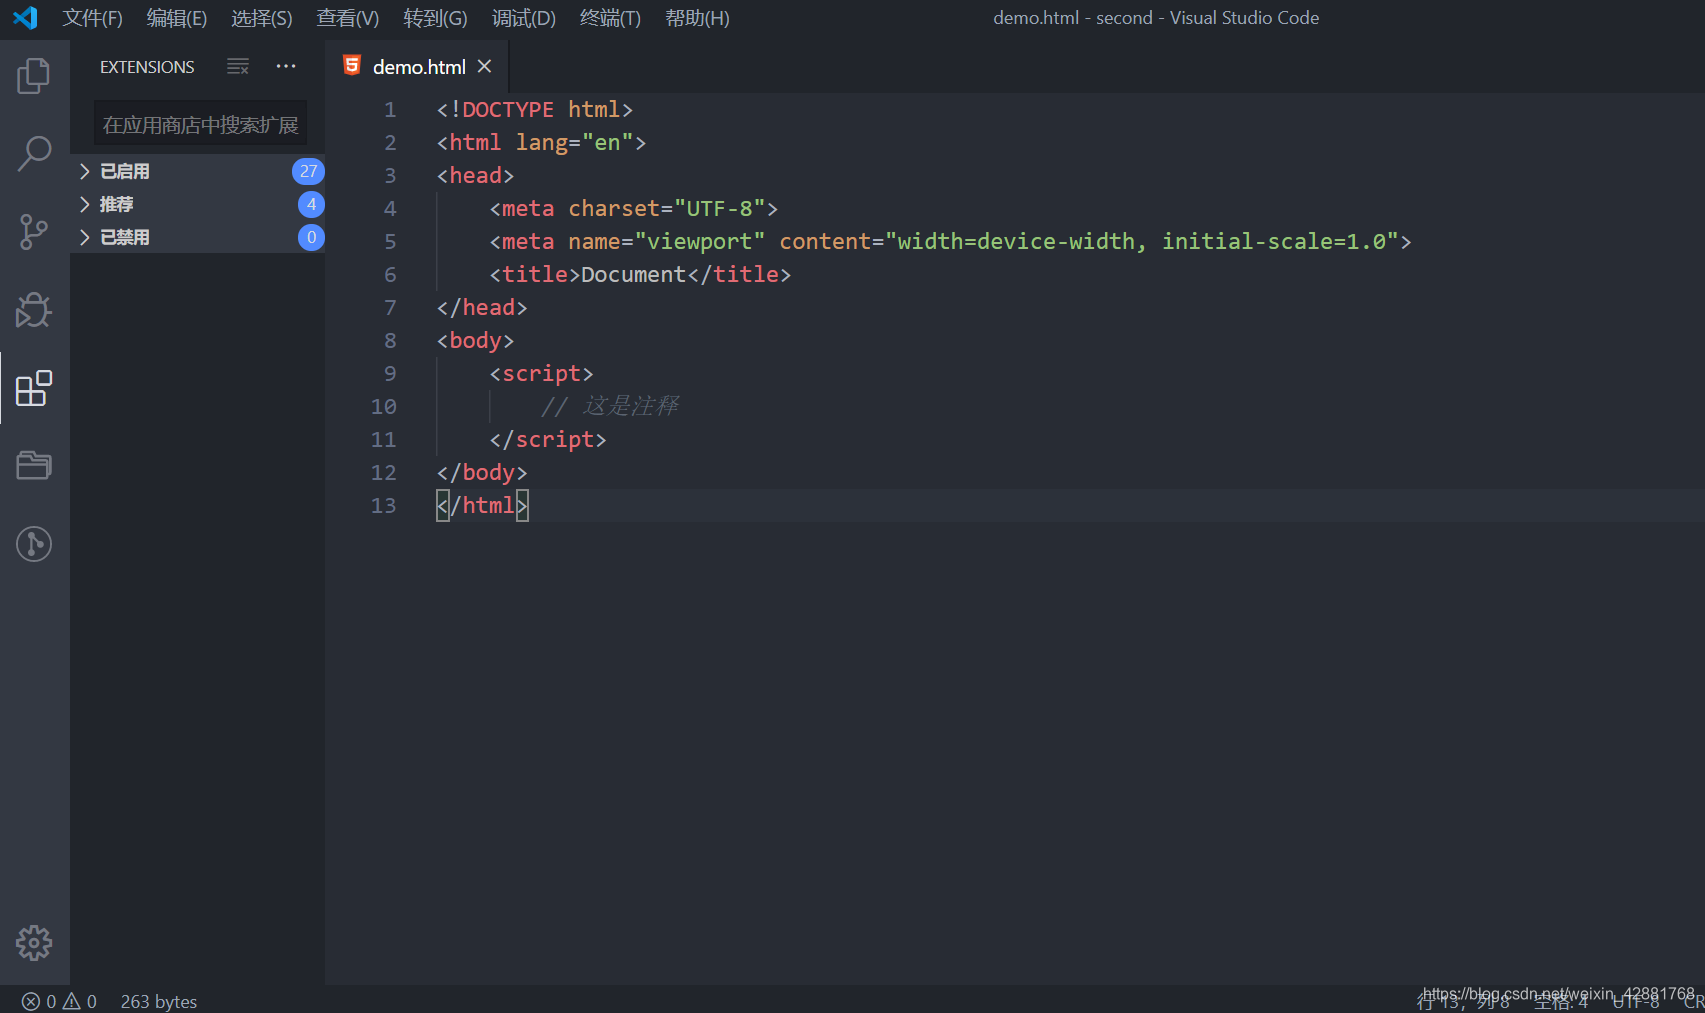Open the Source Control view
This screenshot has width=1705, height=1013.
[x=34, y=232]
